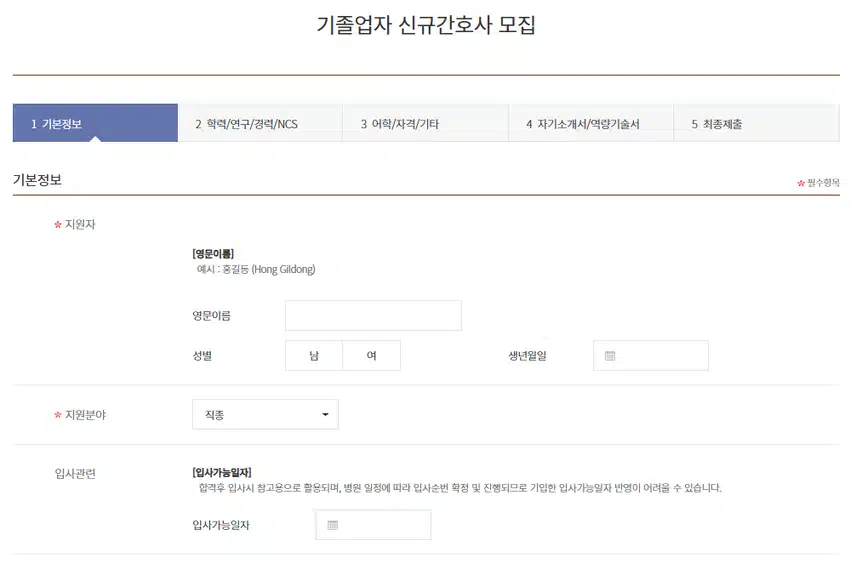Click the 생년월일 date input
This screenshot has height=568, width=856.
[651, 356]
